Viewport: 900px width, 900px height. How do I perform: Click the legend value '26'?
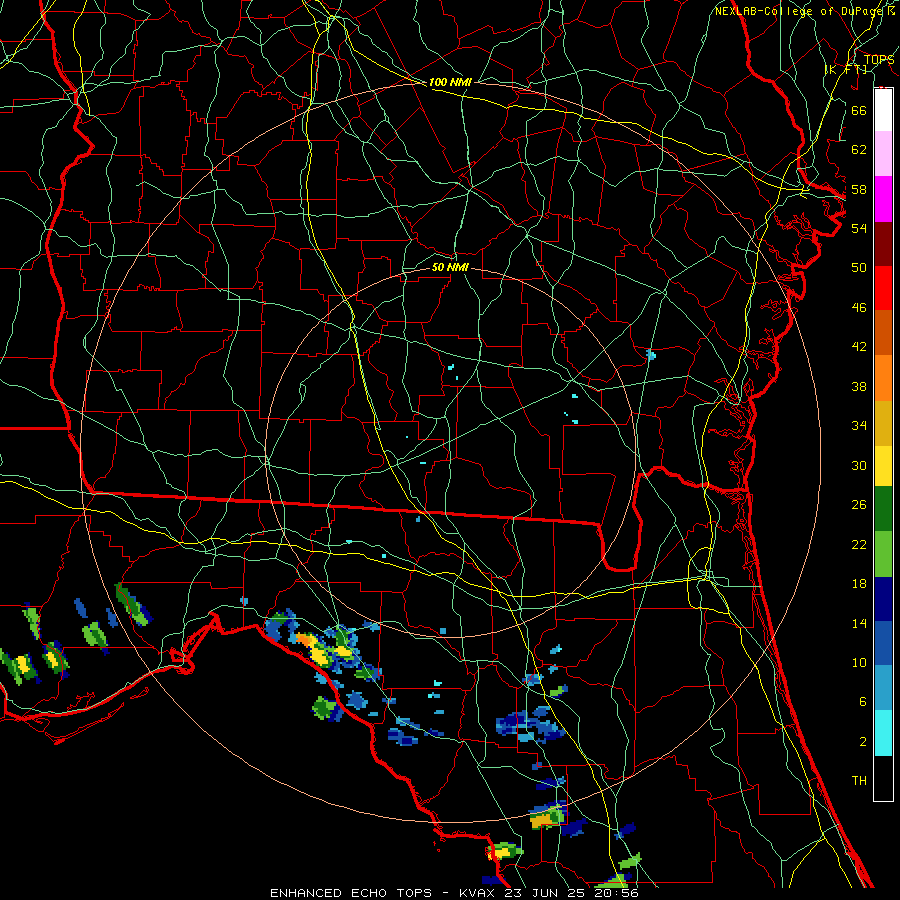[859, 505]
